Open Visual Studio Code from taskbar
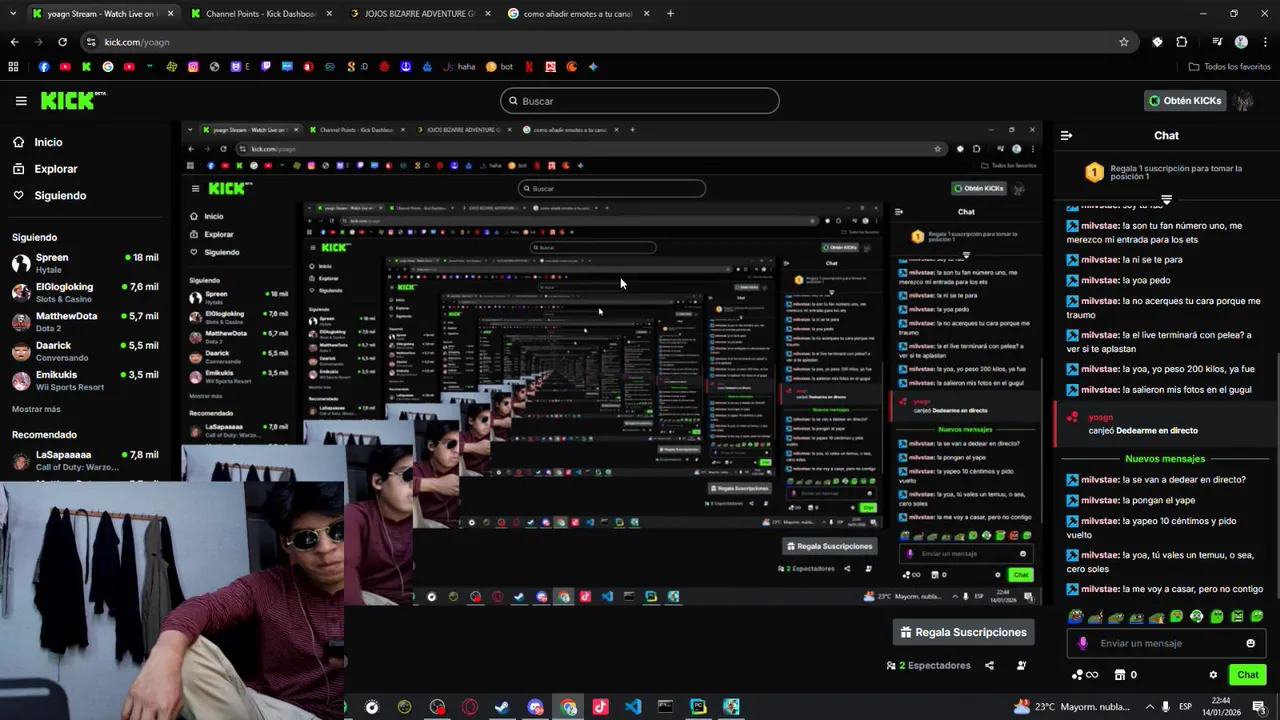 633,707
